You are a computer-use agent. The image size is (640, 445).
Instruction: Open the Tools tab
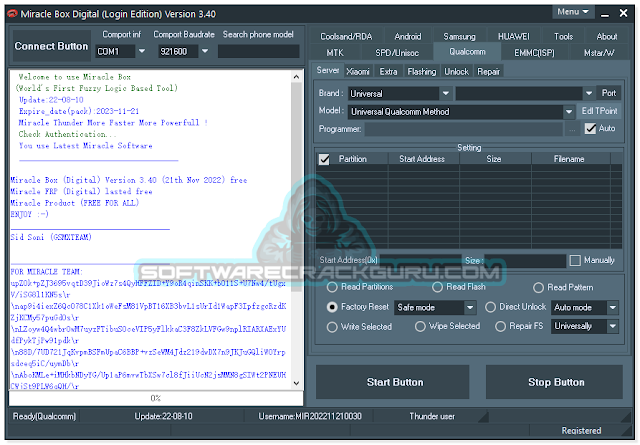563,37
